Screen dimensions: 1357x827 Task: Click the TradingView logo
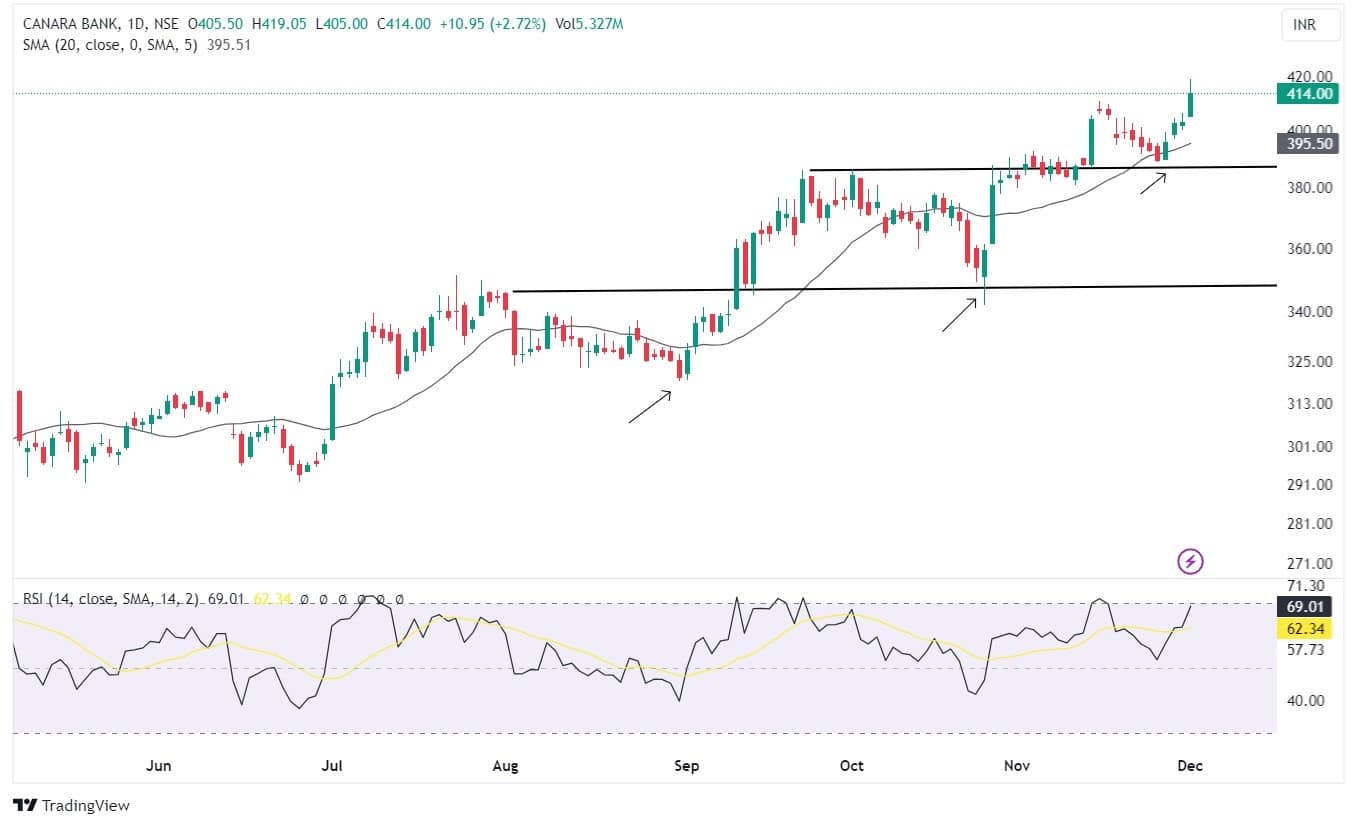click(x=71, y=805)
